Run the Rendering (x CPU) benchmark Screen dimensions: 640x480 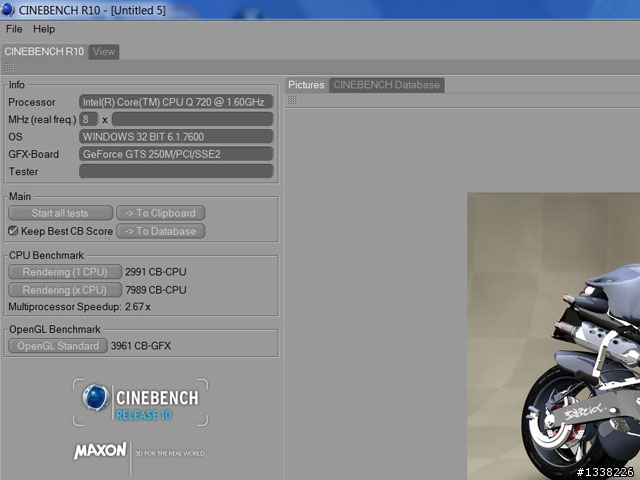pos(65,290)
